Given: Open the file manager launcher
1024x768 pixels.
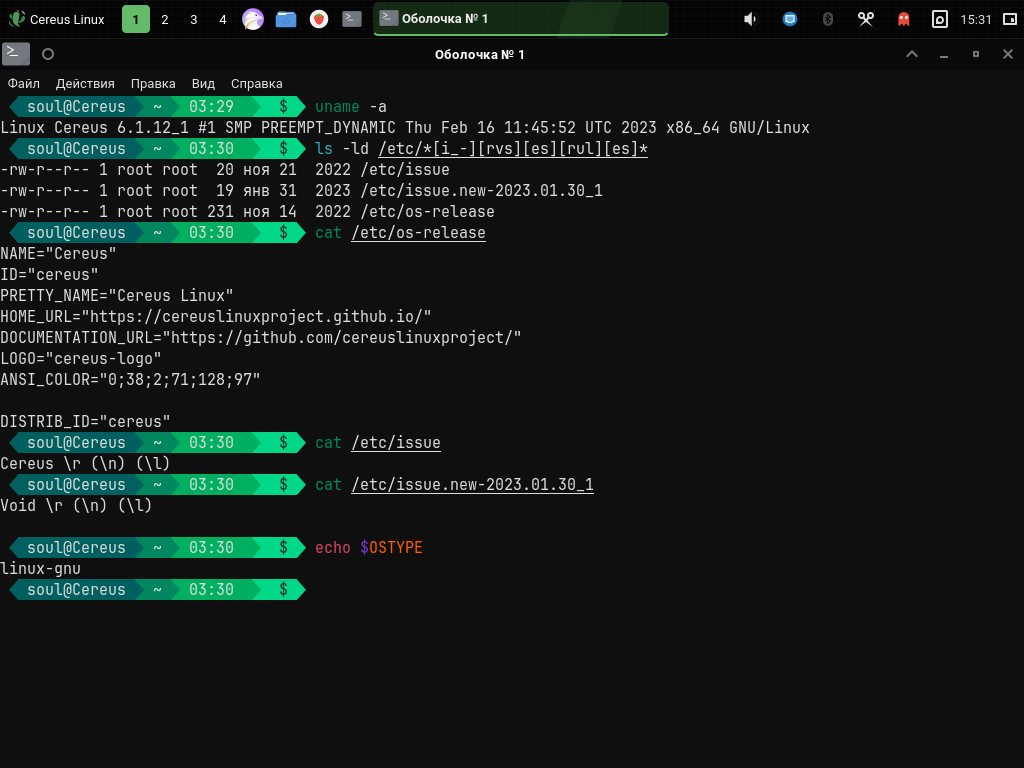Looking at the screenshot, I should tap(286, 19).
